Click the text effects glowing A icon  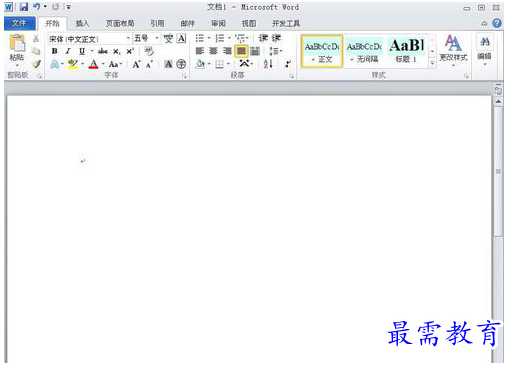(x=55, y=64)
